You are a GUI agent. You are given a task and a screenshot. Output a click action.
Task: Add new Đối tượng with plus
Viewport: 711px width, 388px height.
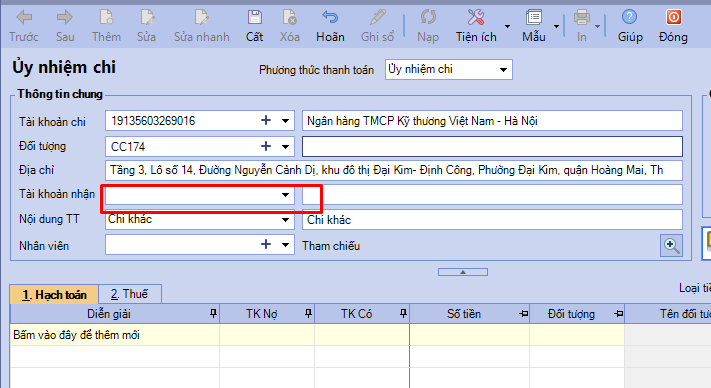click(266, 146)
